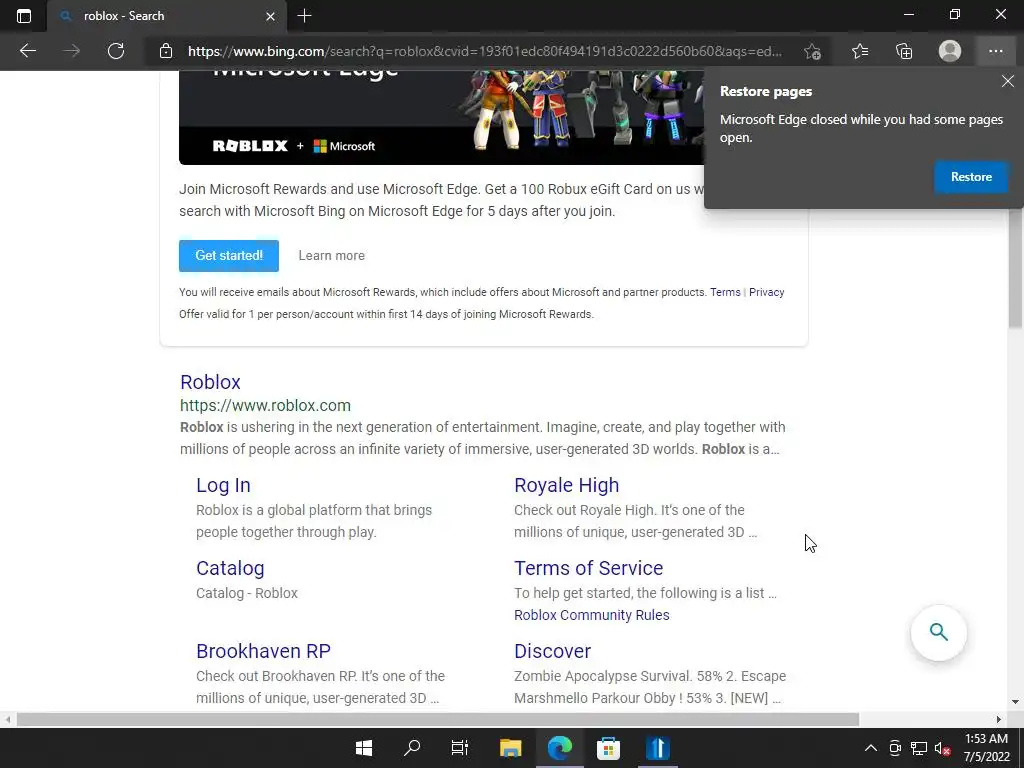Open the Privacy link
1024x768 pixels.
(x=767, y=292)
